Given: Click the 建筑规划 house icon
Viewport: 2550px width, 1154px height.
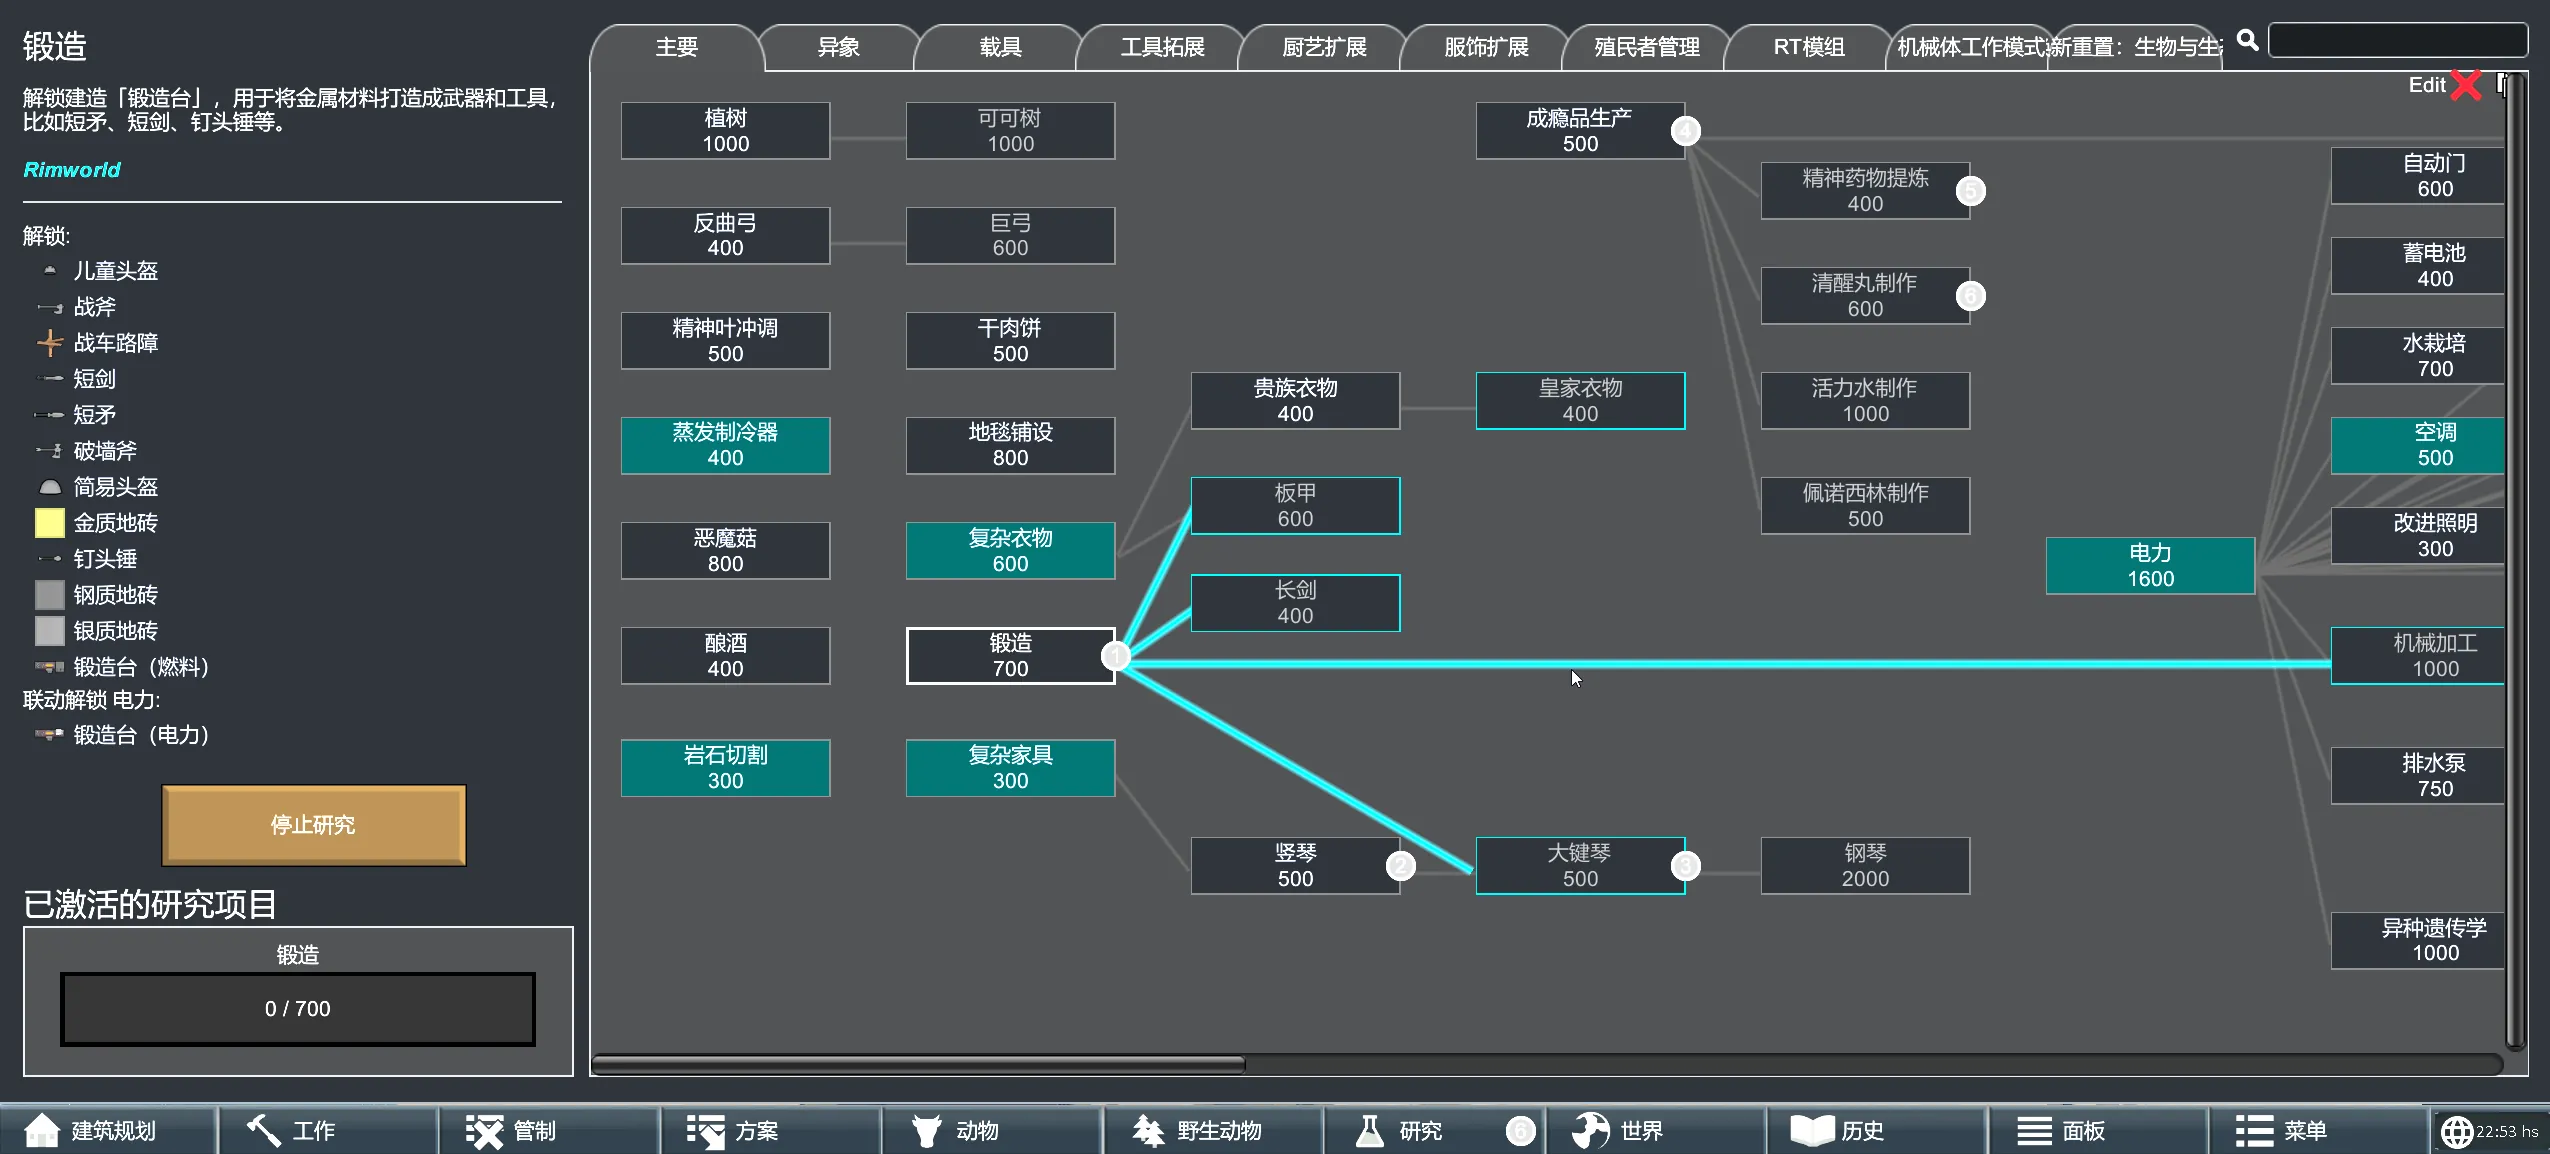Looking at the screenshot, I should click(x=41, y=1131).
